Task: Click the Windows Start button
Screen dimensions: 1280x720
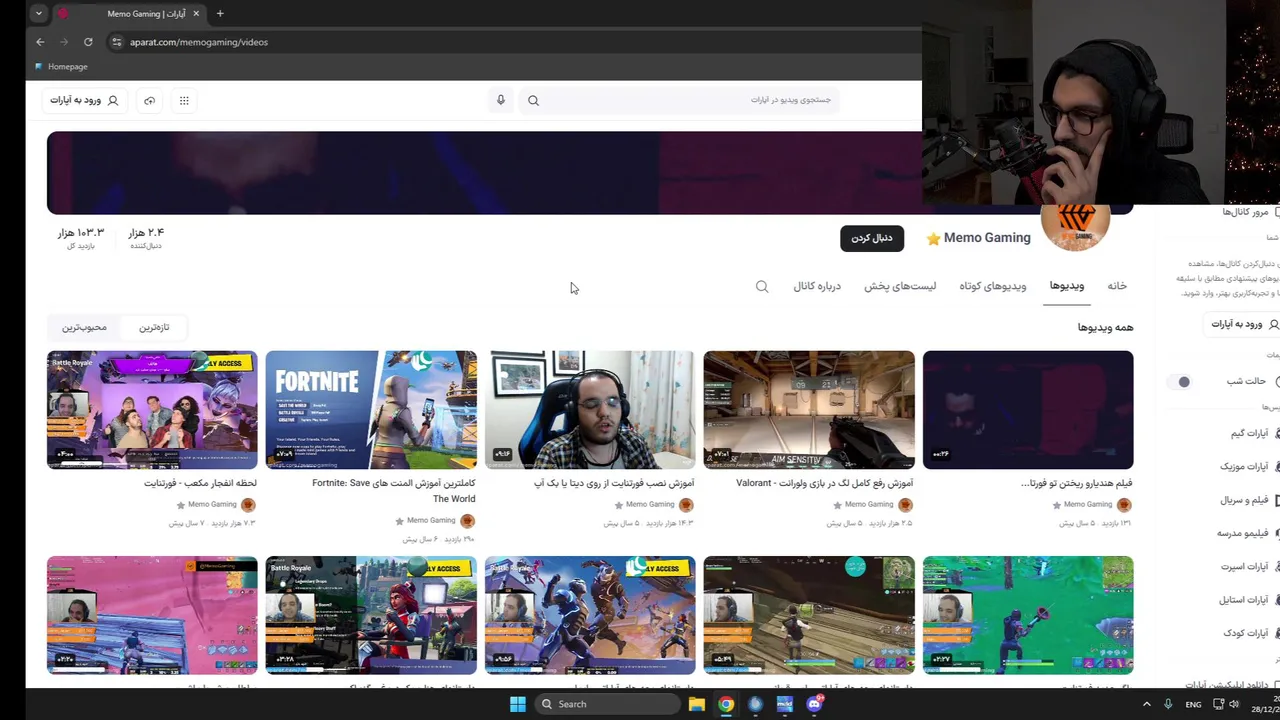Action: coord(518,704)
